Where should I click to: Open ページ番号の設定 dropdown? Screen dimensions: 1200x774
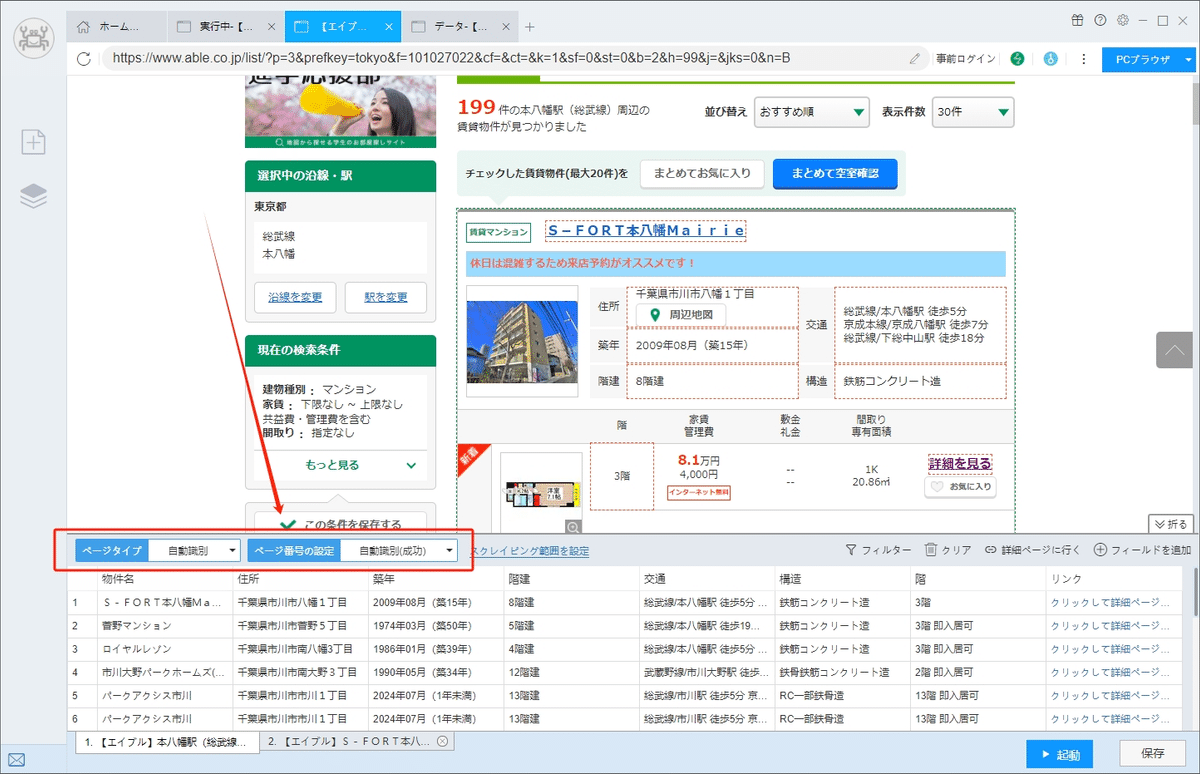click(400, 550)
